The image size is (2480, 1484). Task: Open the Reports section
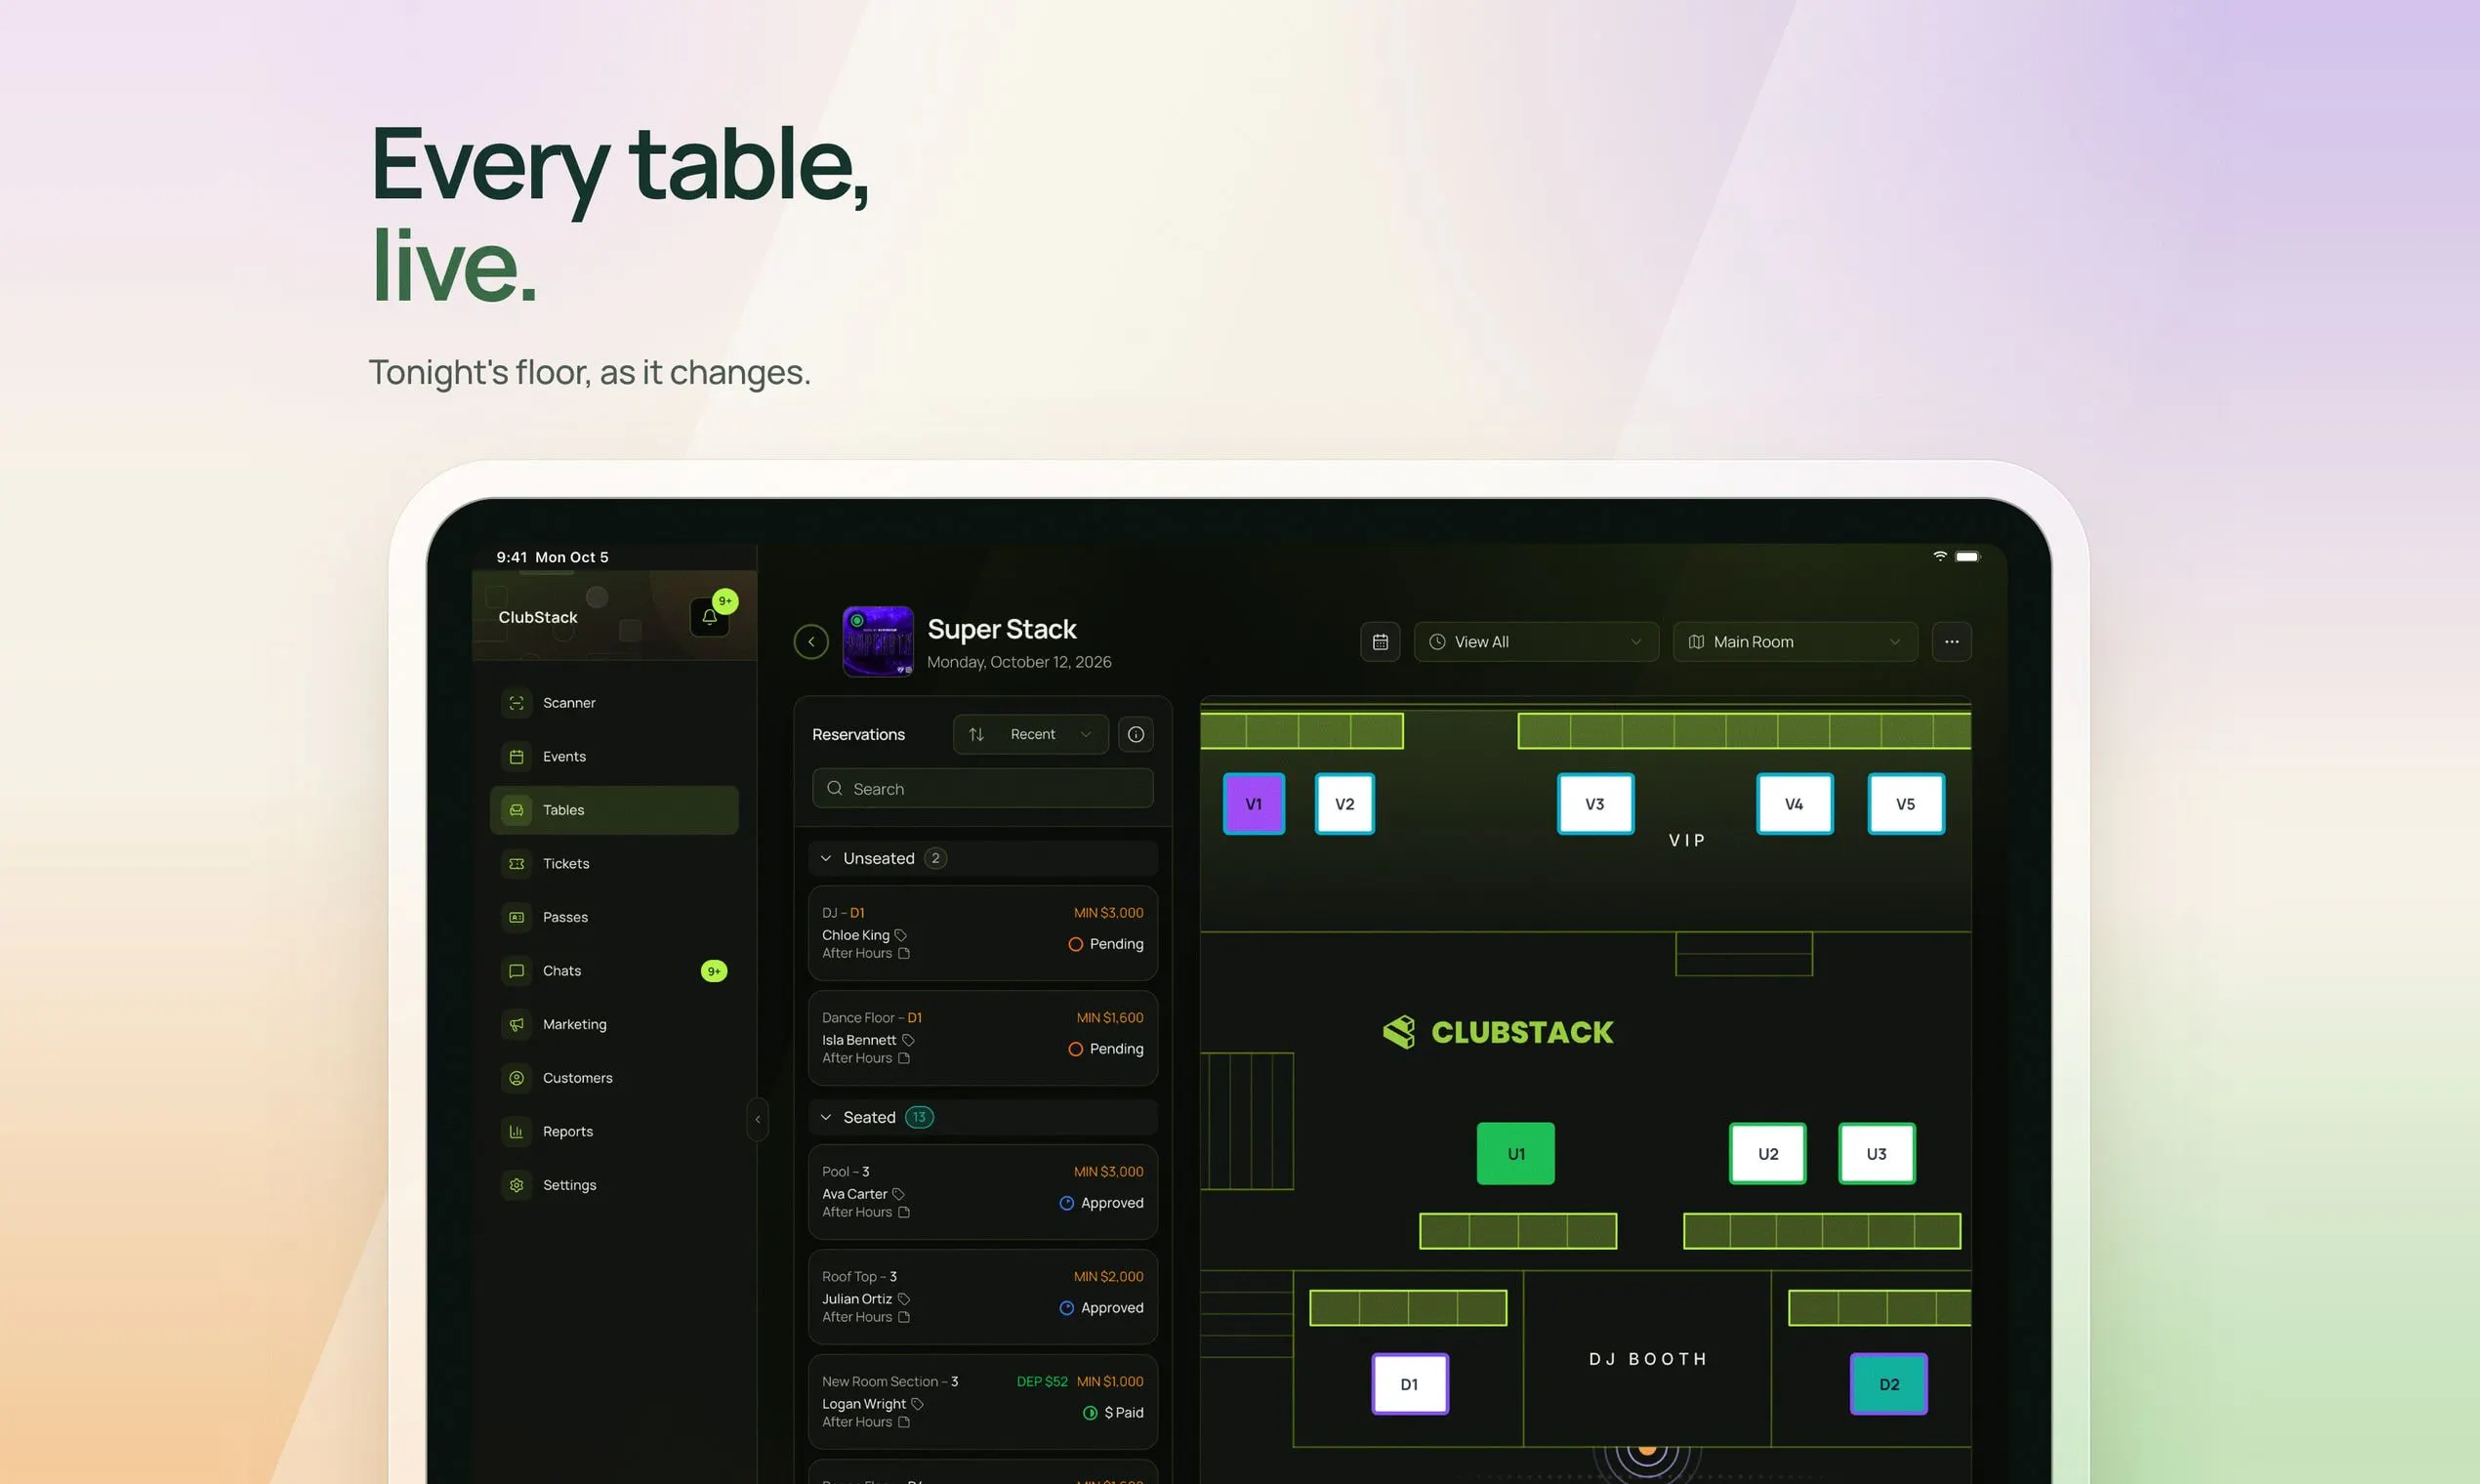[614, 1131]
